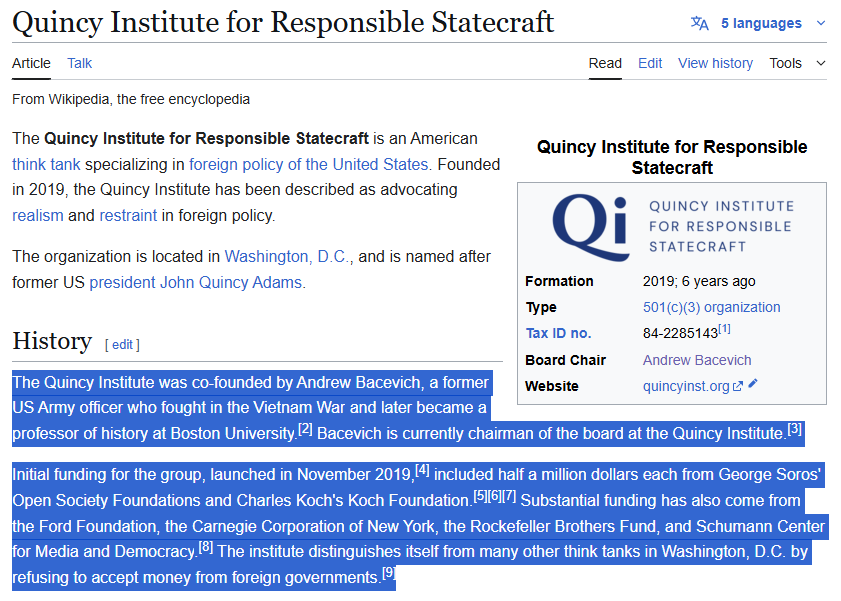Open the Tax ID reference [1]
Viewport: 841px width, 601px height.
[724, 329]
